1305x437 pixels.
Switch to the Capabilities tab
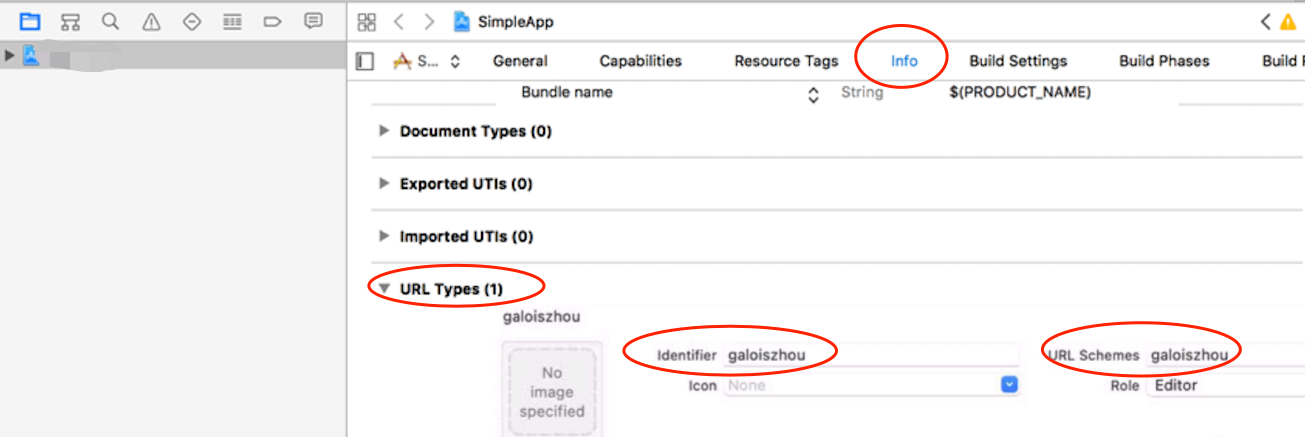[640, 61]
